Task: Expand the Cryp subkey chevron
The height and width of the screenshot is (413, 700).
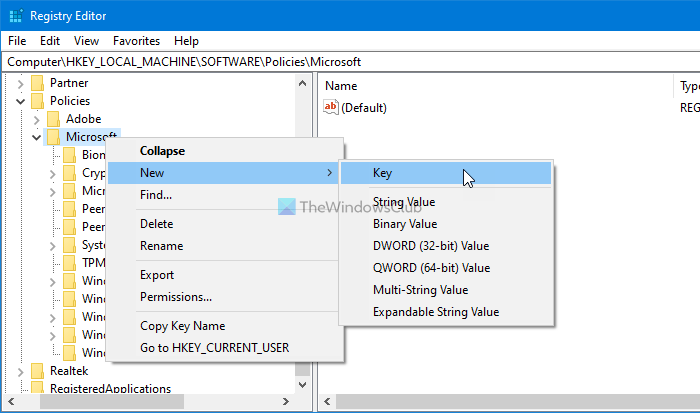Action: (x=53, y=174)
